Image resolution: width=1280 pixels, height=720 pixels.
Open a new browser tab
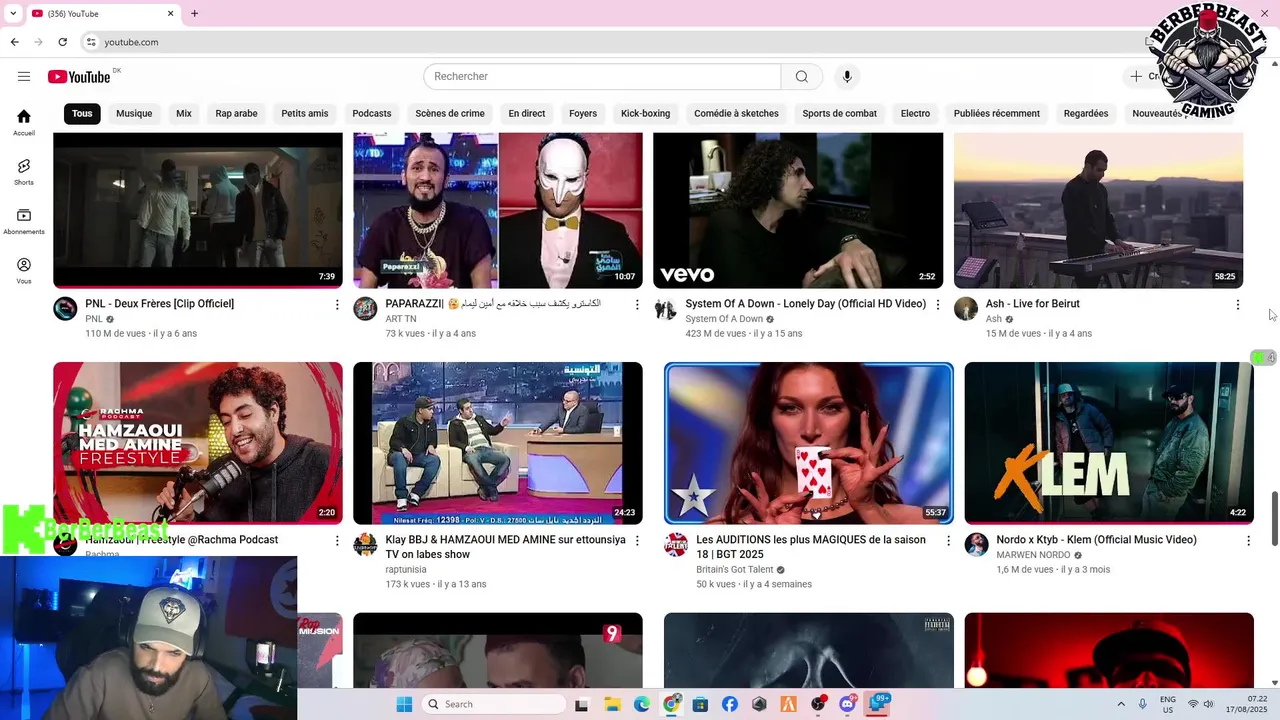[194, 13]
